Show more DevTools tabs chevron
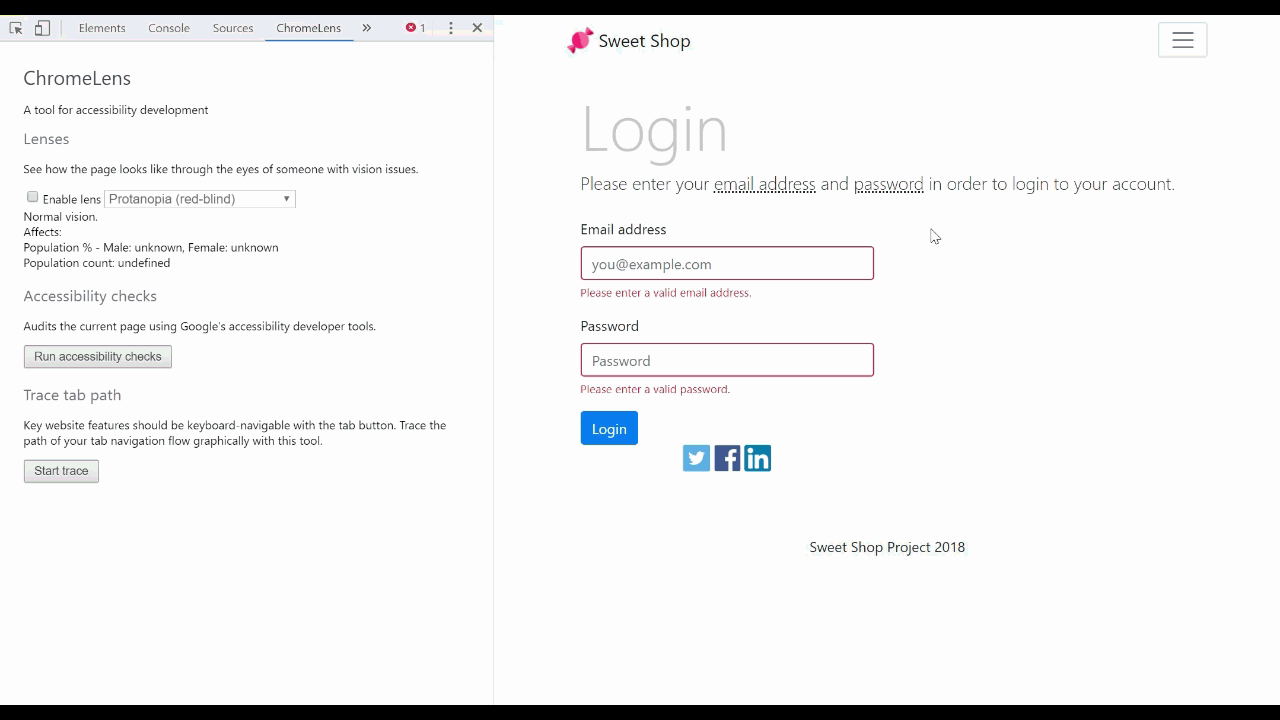This screenshot has height=720, width=1280. (366, 28)
